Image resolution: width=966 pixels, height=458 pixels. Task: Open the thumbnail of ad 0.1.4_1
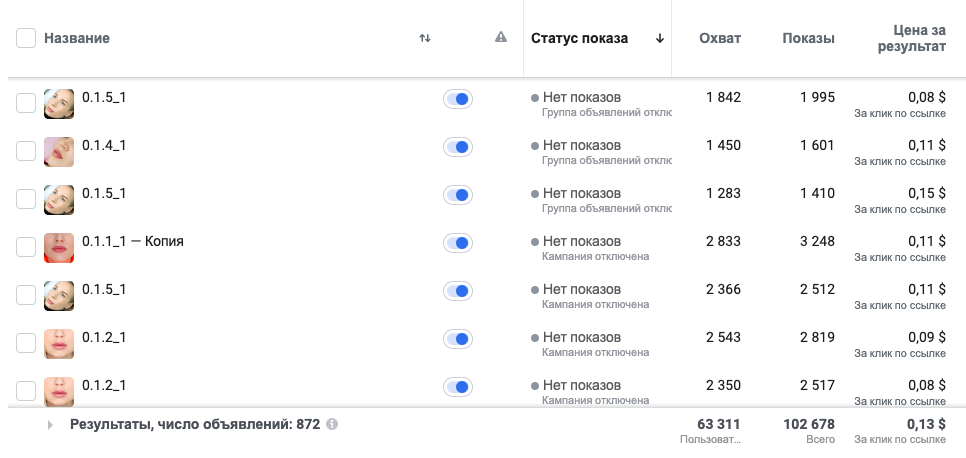pyautogui.click(x=59, y=152)
